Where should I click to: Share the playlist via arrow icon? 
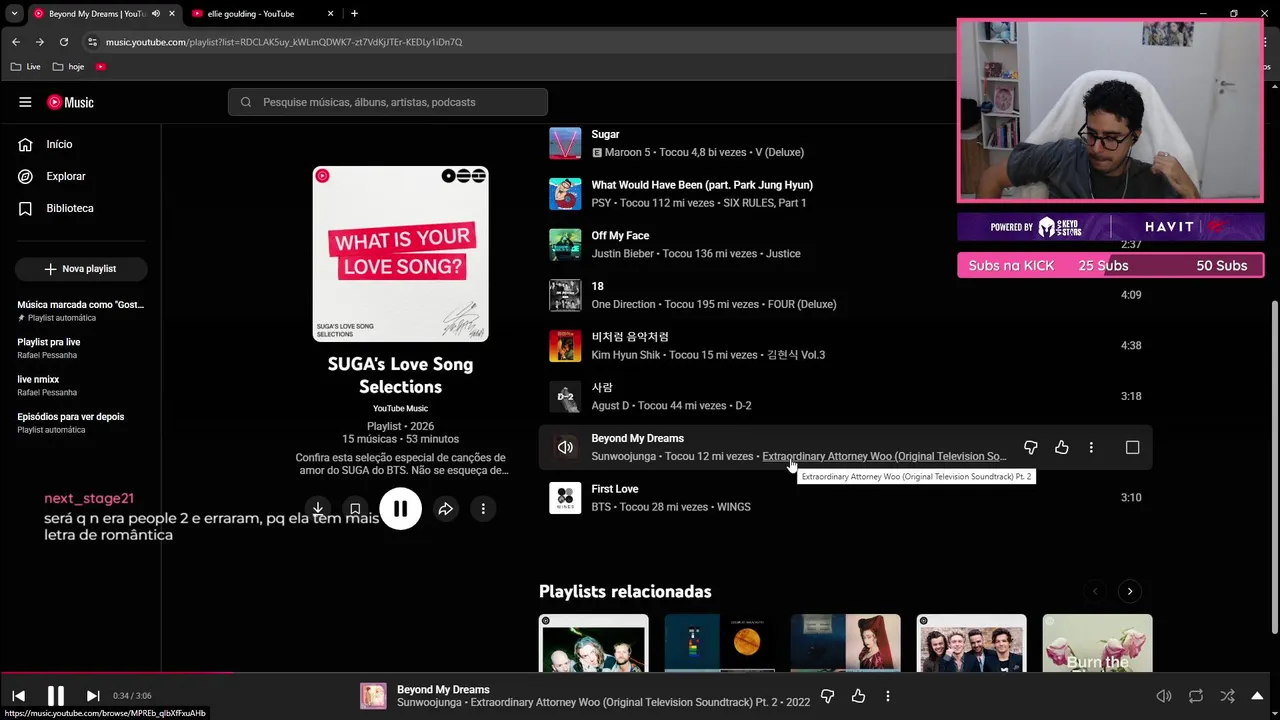tap(446, 508)
